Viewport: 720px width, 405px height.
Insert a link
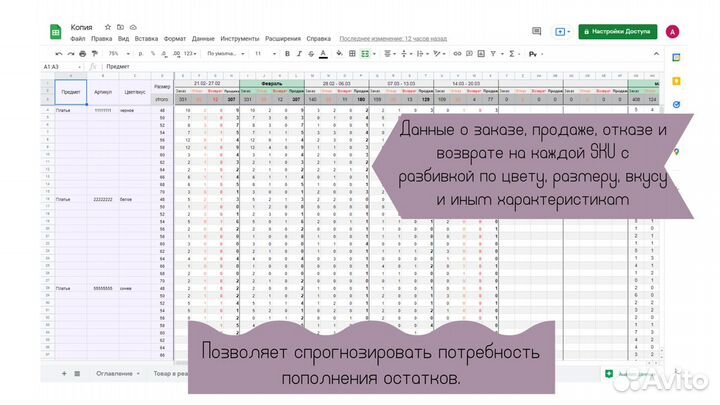(457, 54)
